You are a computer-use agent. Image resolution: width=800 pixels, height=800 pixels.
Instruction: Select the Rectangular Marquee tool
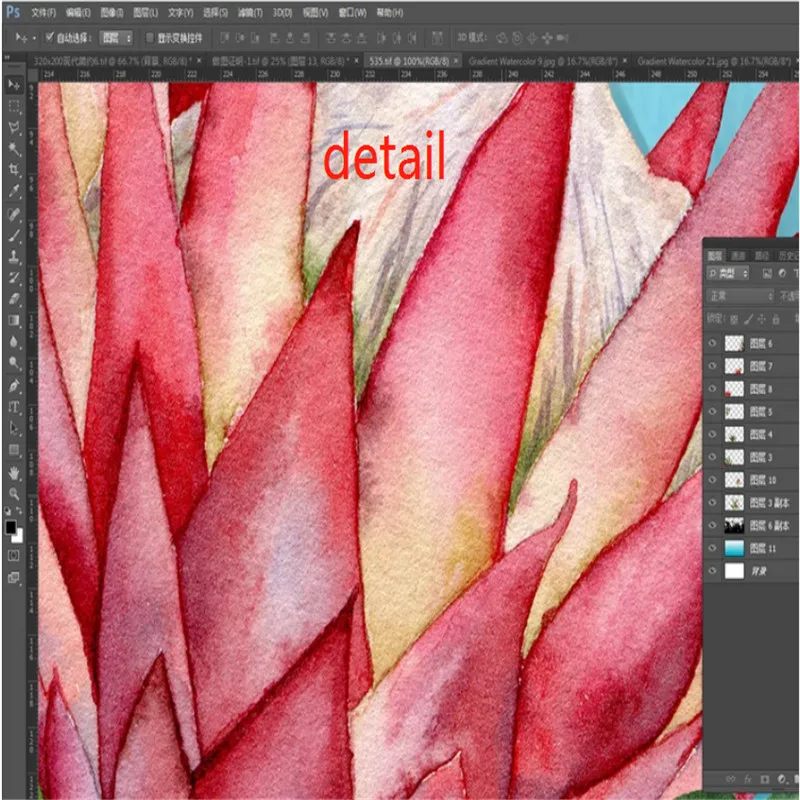tap(14, 106)
